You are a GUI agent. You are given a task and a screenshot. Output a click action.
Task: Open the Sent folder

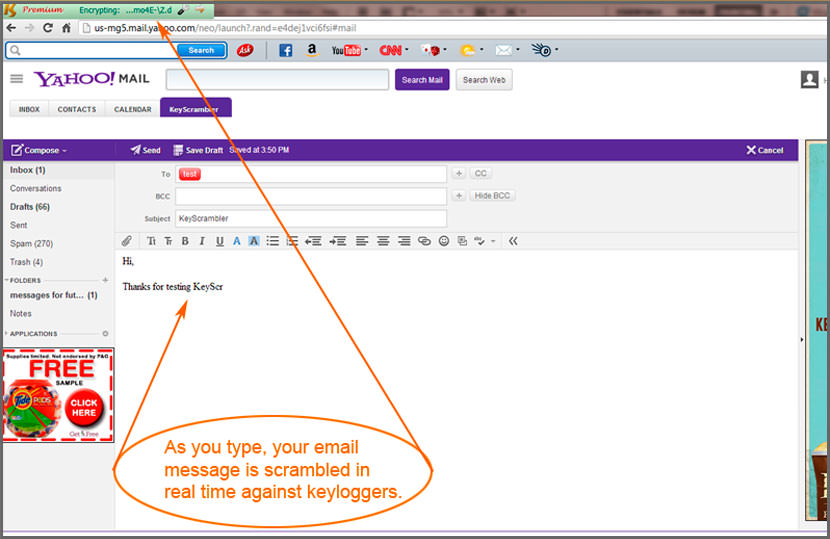(x=19, y=225)
